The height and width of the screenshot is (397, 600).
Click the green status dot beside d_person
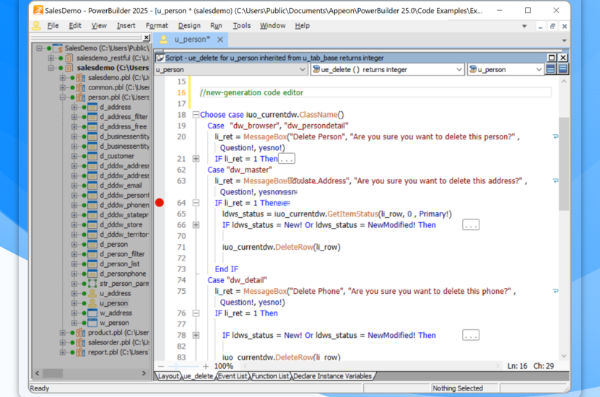84,245
